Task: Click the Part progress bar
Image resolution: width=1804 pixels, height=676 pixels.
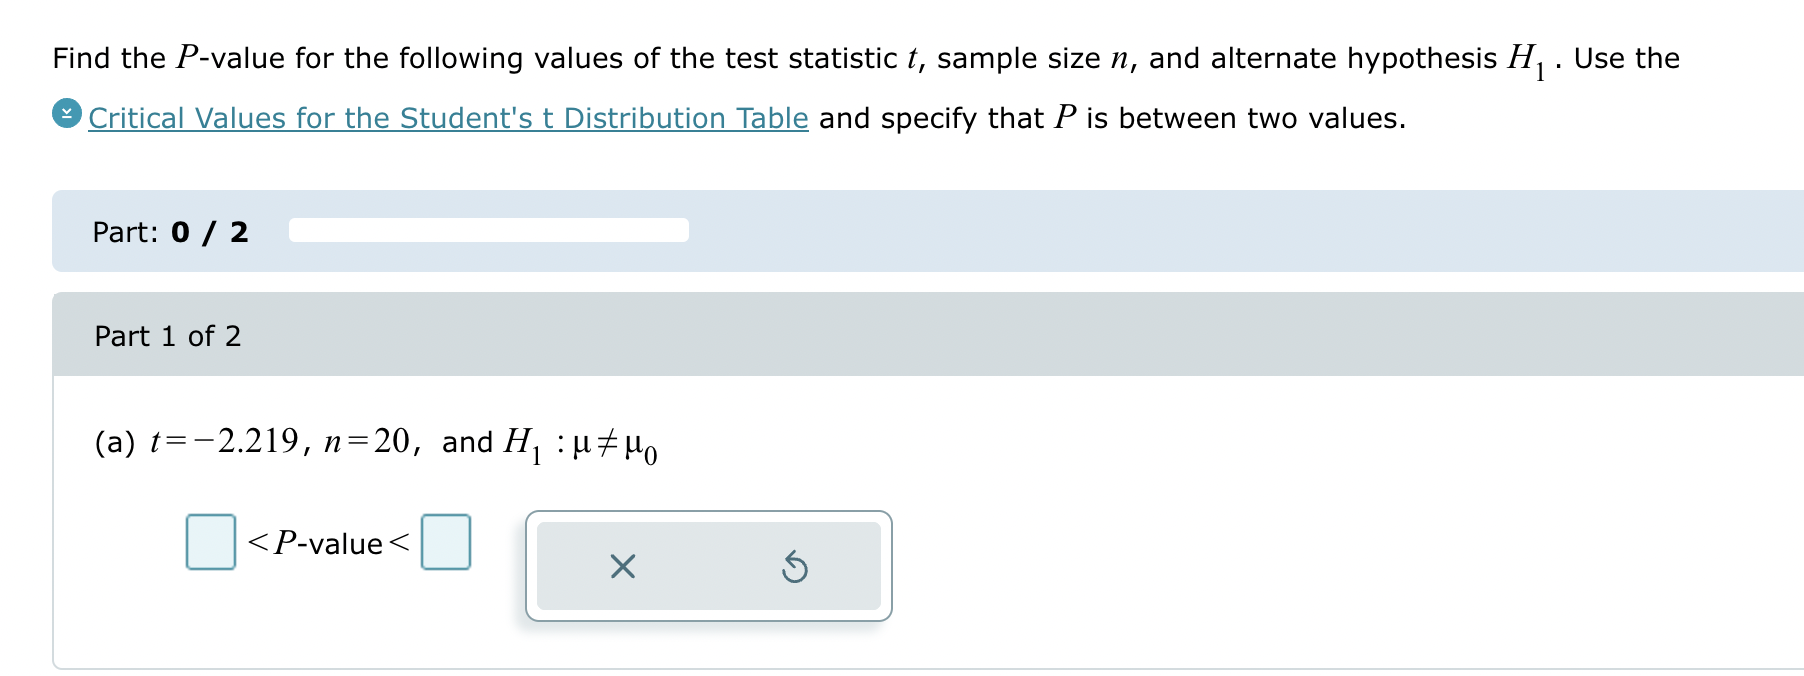Action: click(x=489, y=230)
